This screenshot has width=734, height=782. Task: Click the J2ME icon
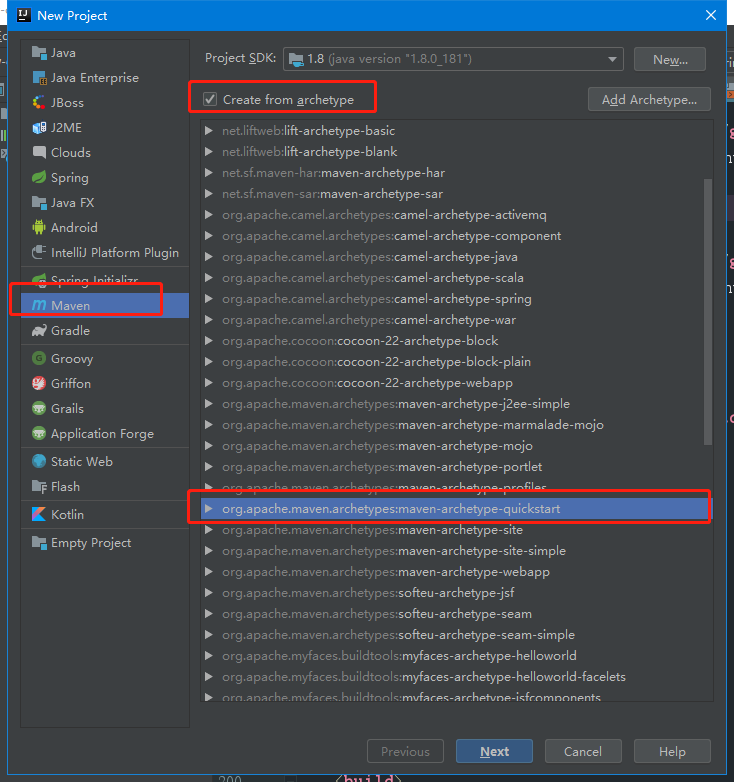point(39,128)
